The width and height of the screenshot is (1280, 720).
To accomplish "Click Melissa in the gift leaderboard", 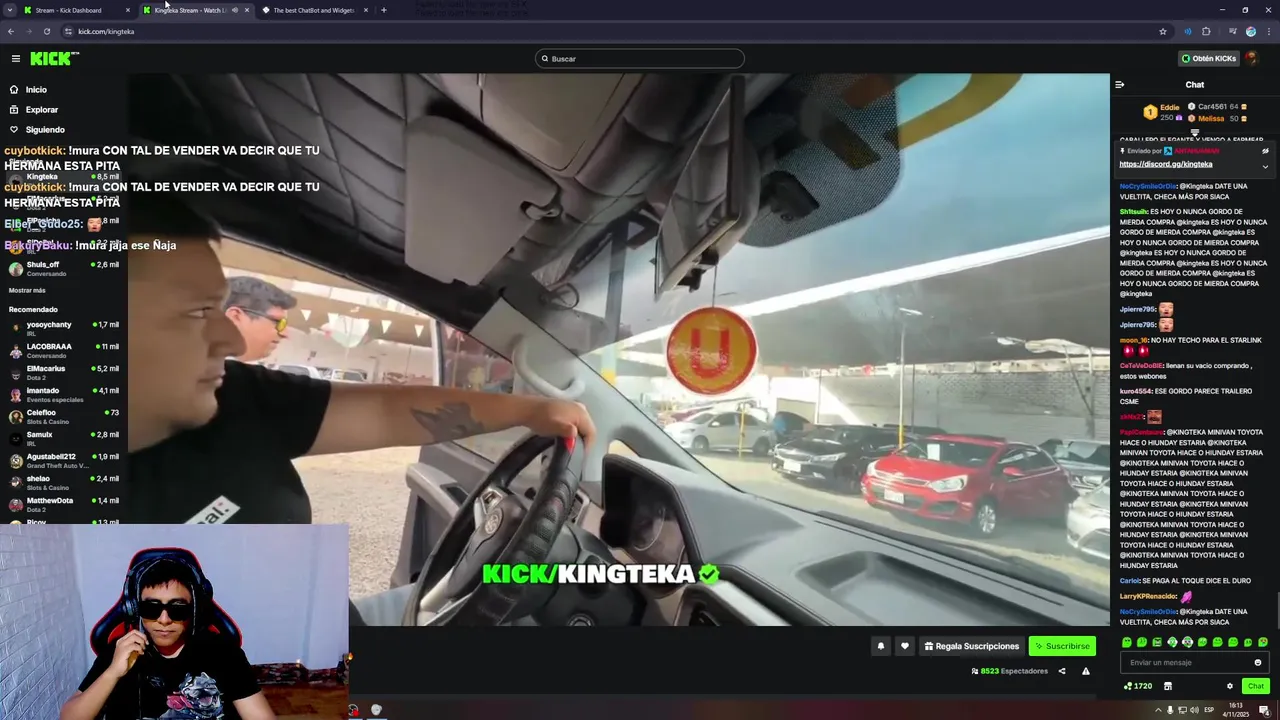I will pos(1211,119).
